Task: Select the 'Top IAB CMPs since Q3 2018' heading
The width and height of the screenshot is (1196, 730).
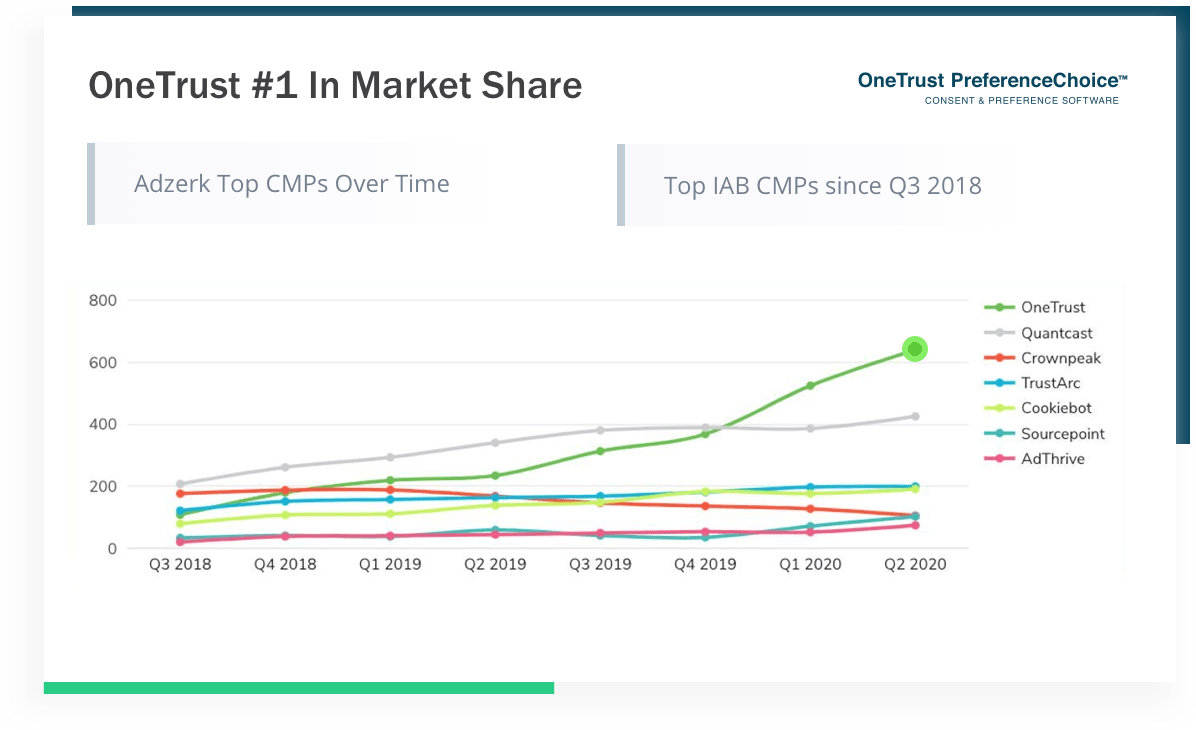Action: (822, 185)
